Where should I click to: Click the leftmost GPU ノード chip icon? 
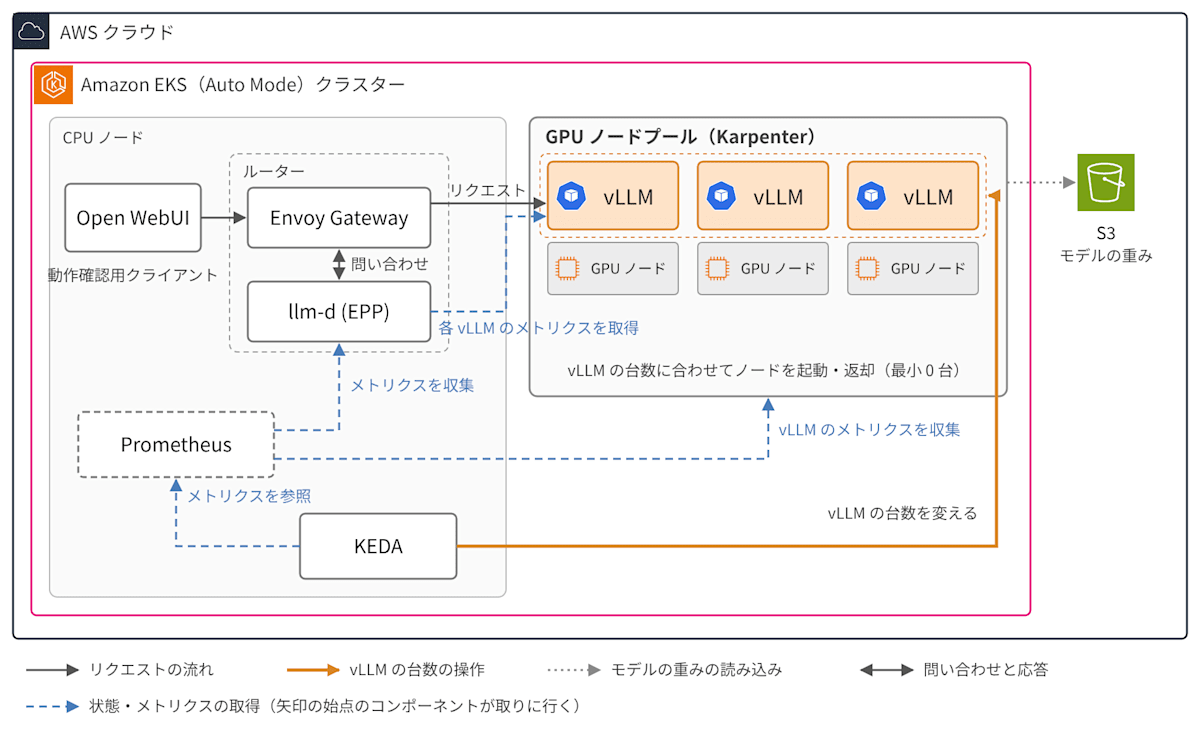tap(568, 268)
